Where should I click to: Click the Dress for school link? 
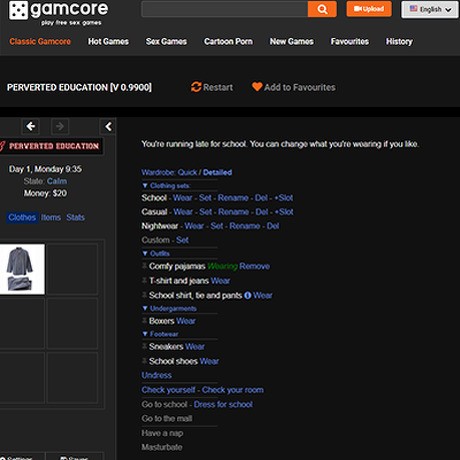223,404
